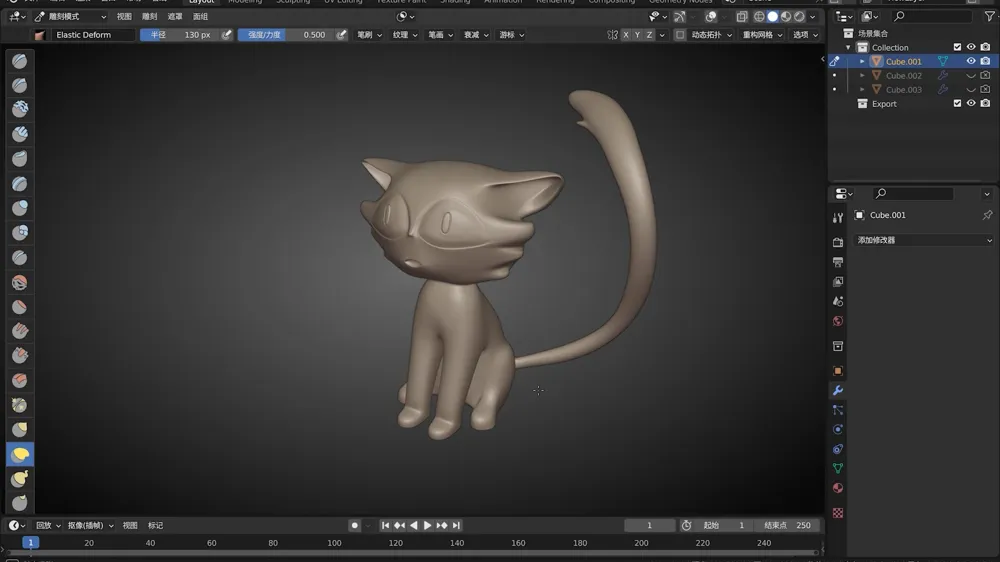Open the 雕刻 header menu
Image resolution: width=1000 pixels, height=562 pixels.
(x=149, y=17)
